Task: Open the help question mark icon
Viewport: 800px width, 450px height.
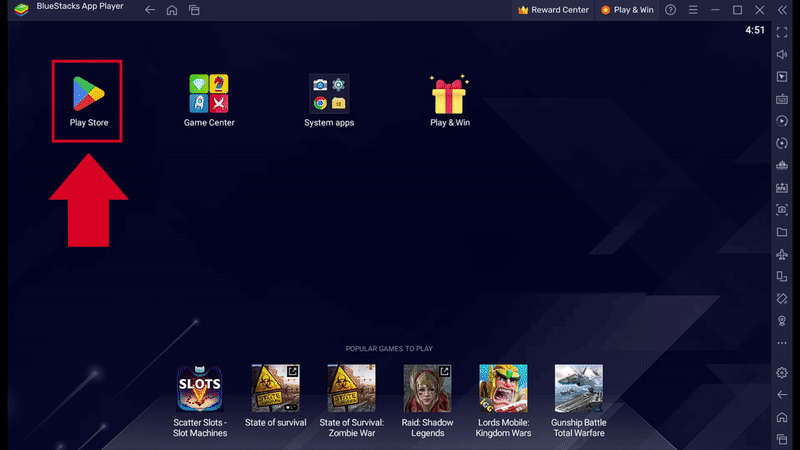Action: (670, 10)
